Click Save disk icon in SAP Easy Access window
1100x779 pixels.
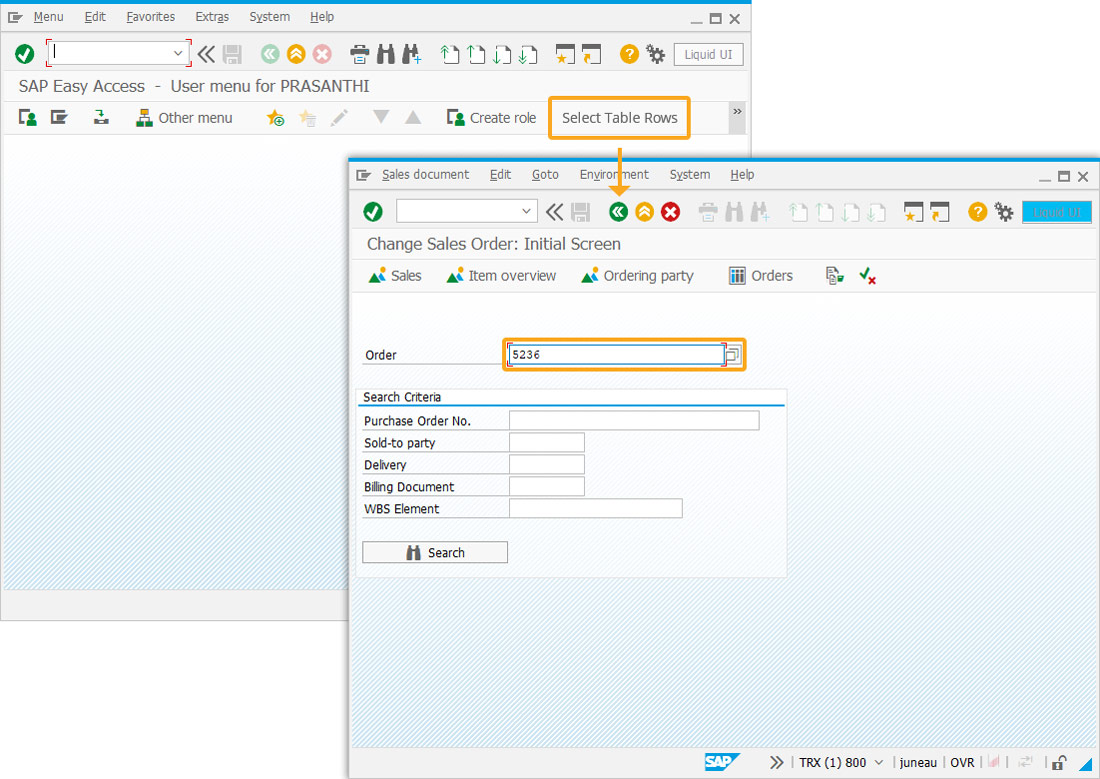(232, 54)
